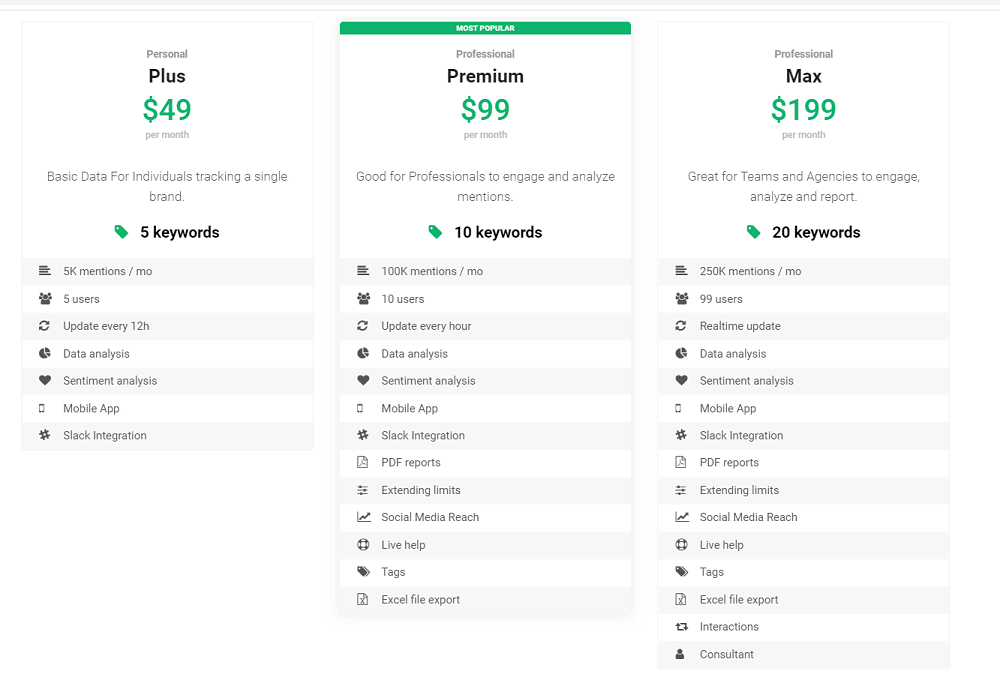This screenshot has height=689, width=1000.
Task: Click the green tag icon beside 5 keywords
Action: (121, 232)
